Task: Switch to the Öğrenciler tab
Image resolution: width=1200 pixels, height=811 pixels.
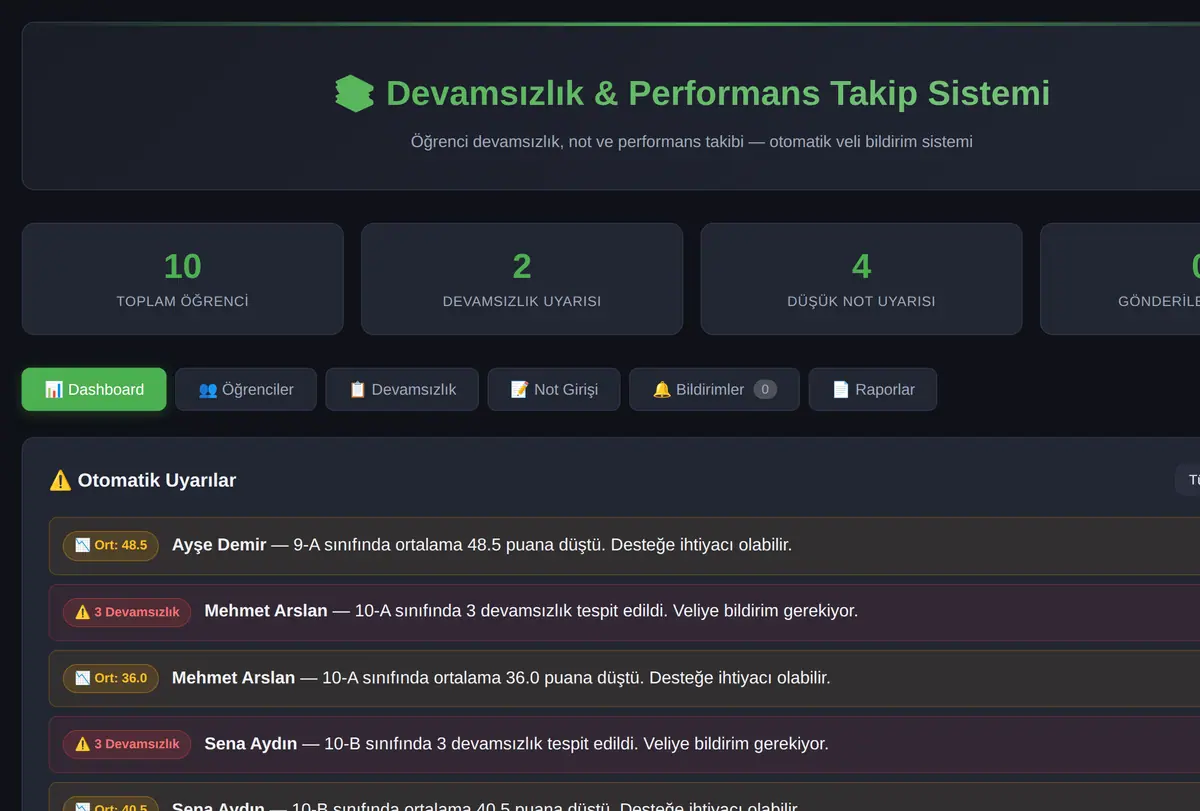Action: coord(246,390)
